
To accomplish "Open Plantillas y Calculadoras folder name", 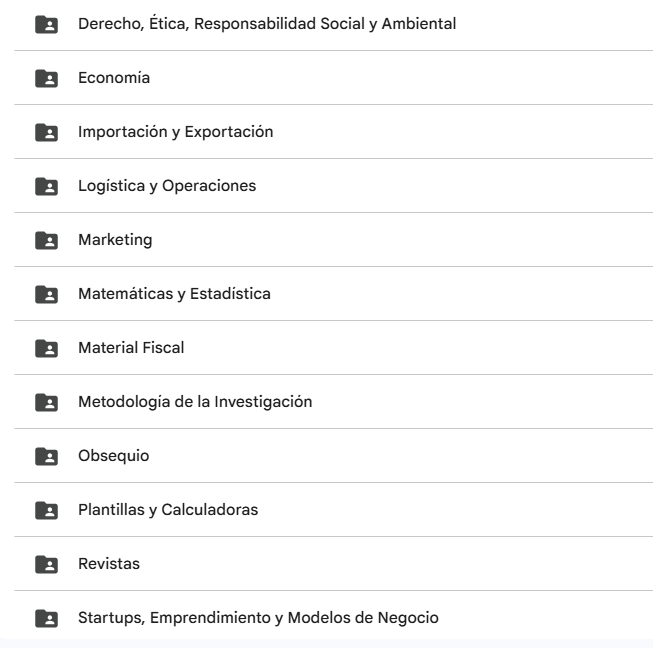I will click(168, 510).
